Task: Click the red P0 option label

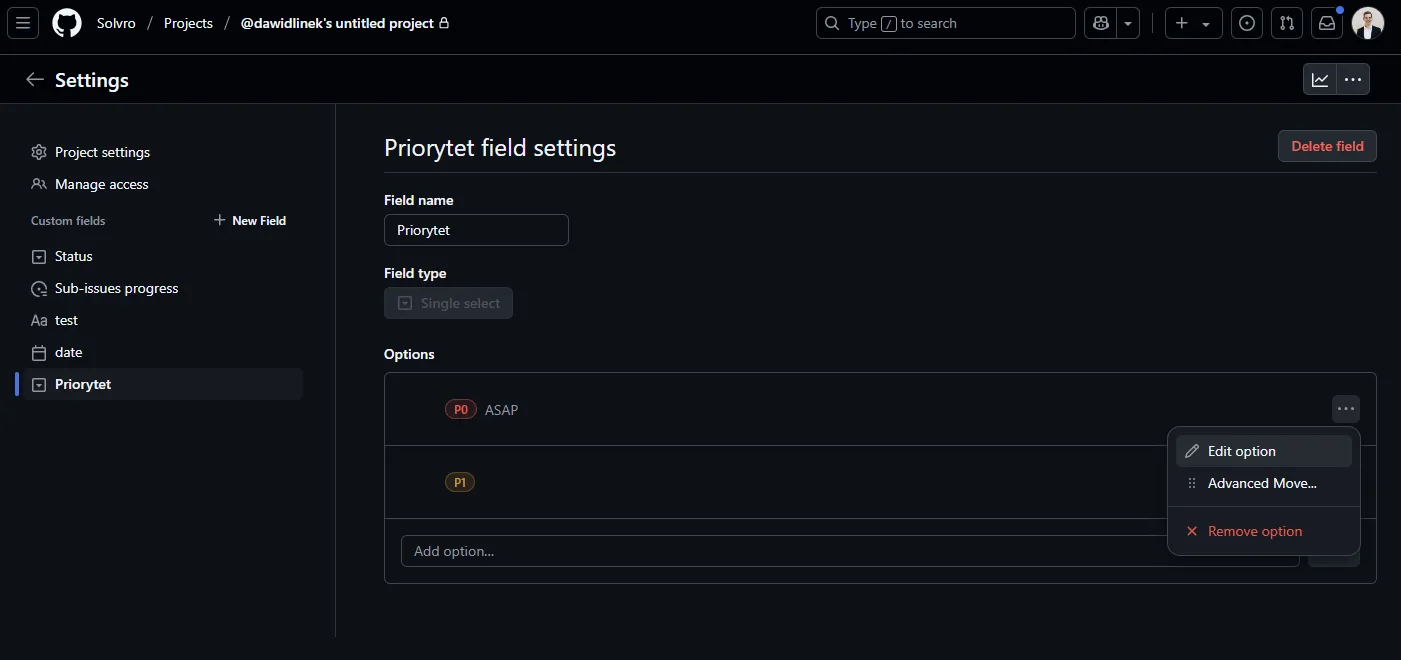Action: point(460,410)
